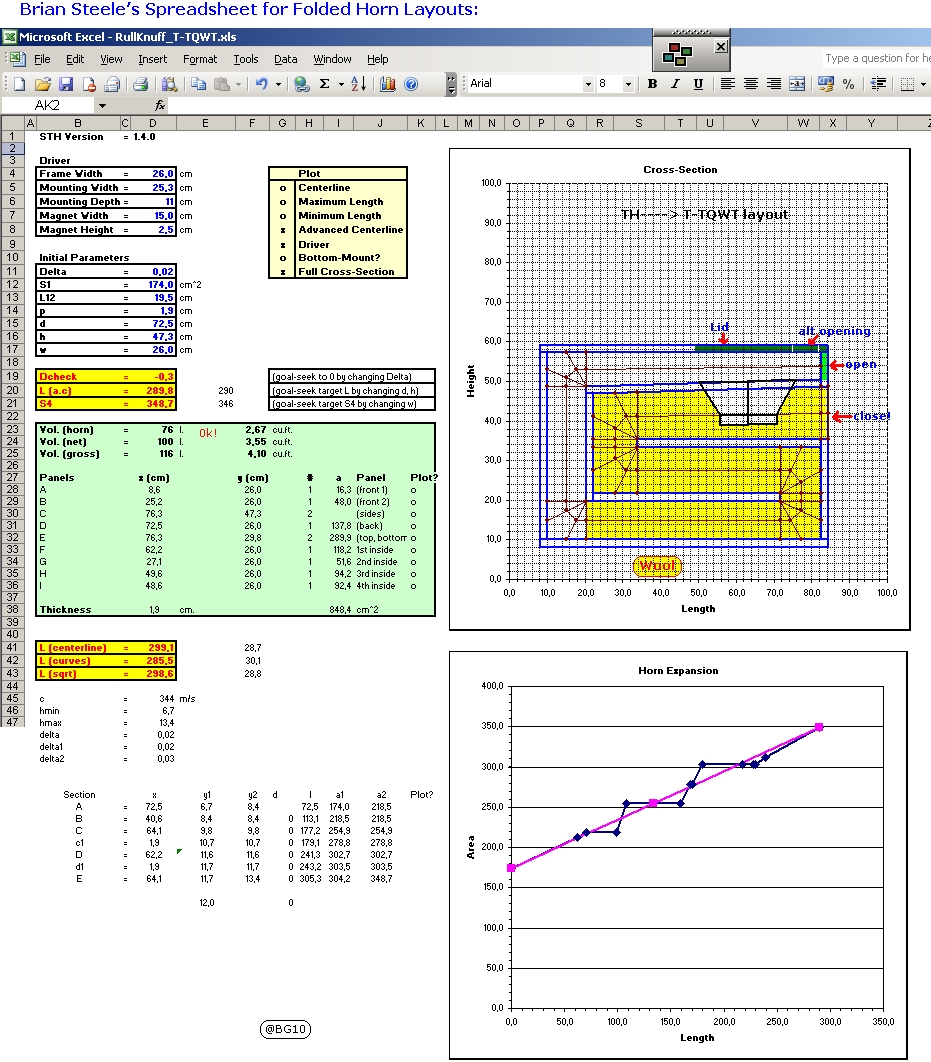Viewport: 931px width, 1062px height.
Task: Open the Data menu
Action: tap(286, 59)
